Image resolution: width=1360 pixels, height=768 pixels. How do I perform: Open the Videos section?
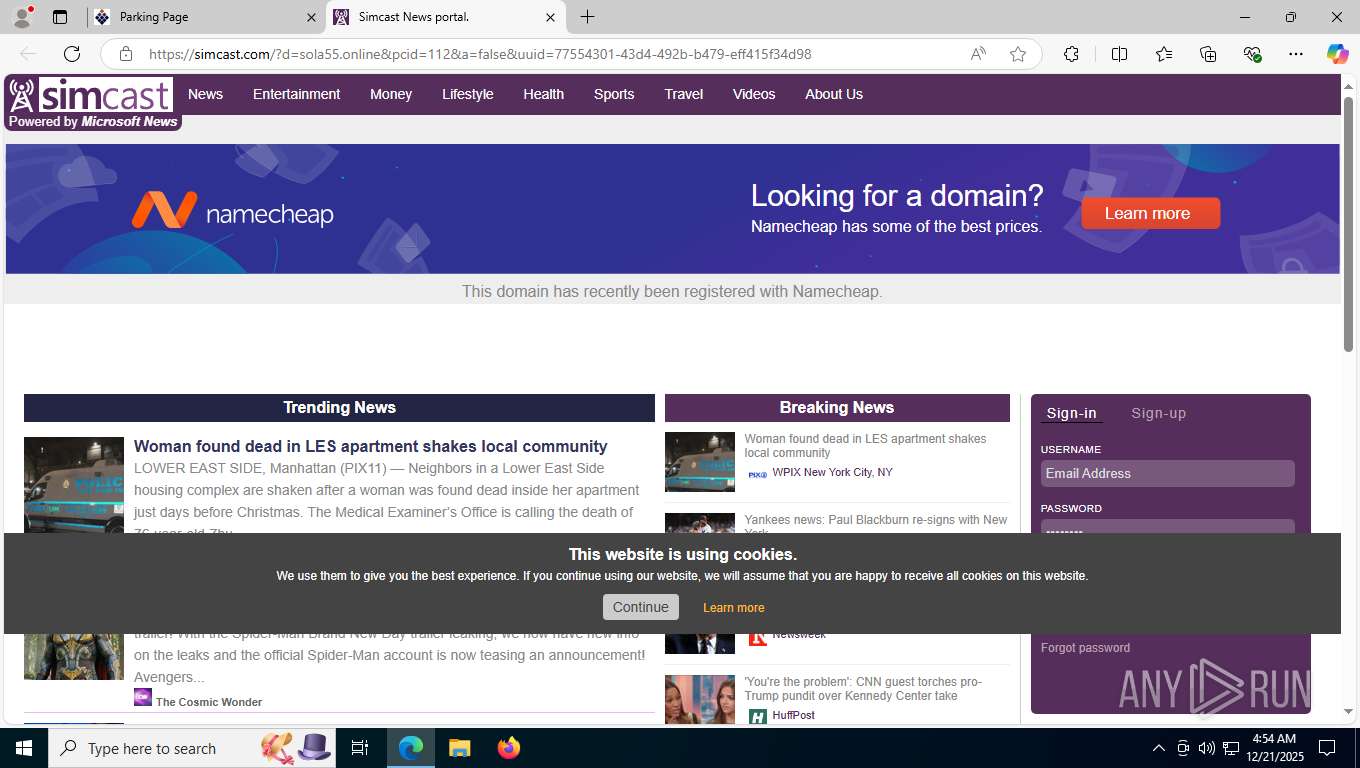[x=754, y=94]
